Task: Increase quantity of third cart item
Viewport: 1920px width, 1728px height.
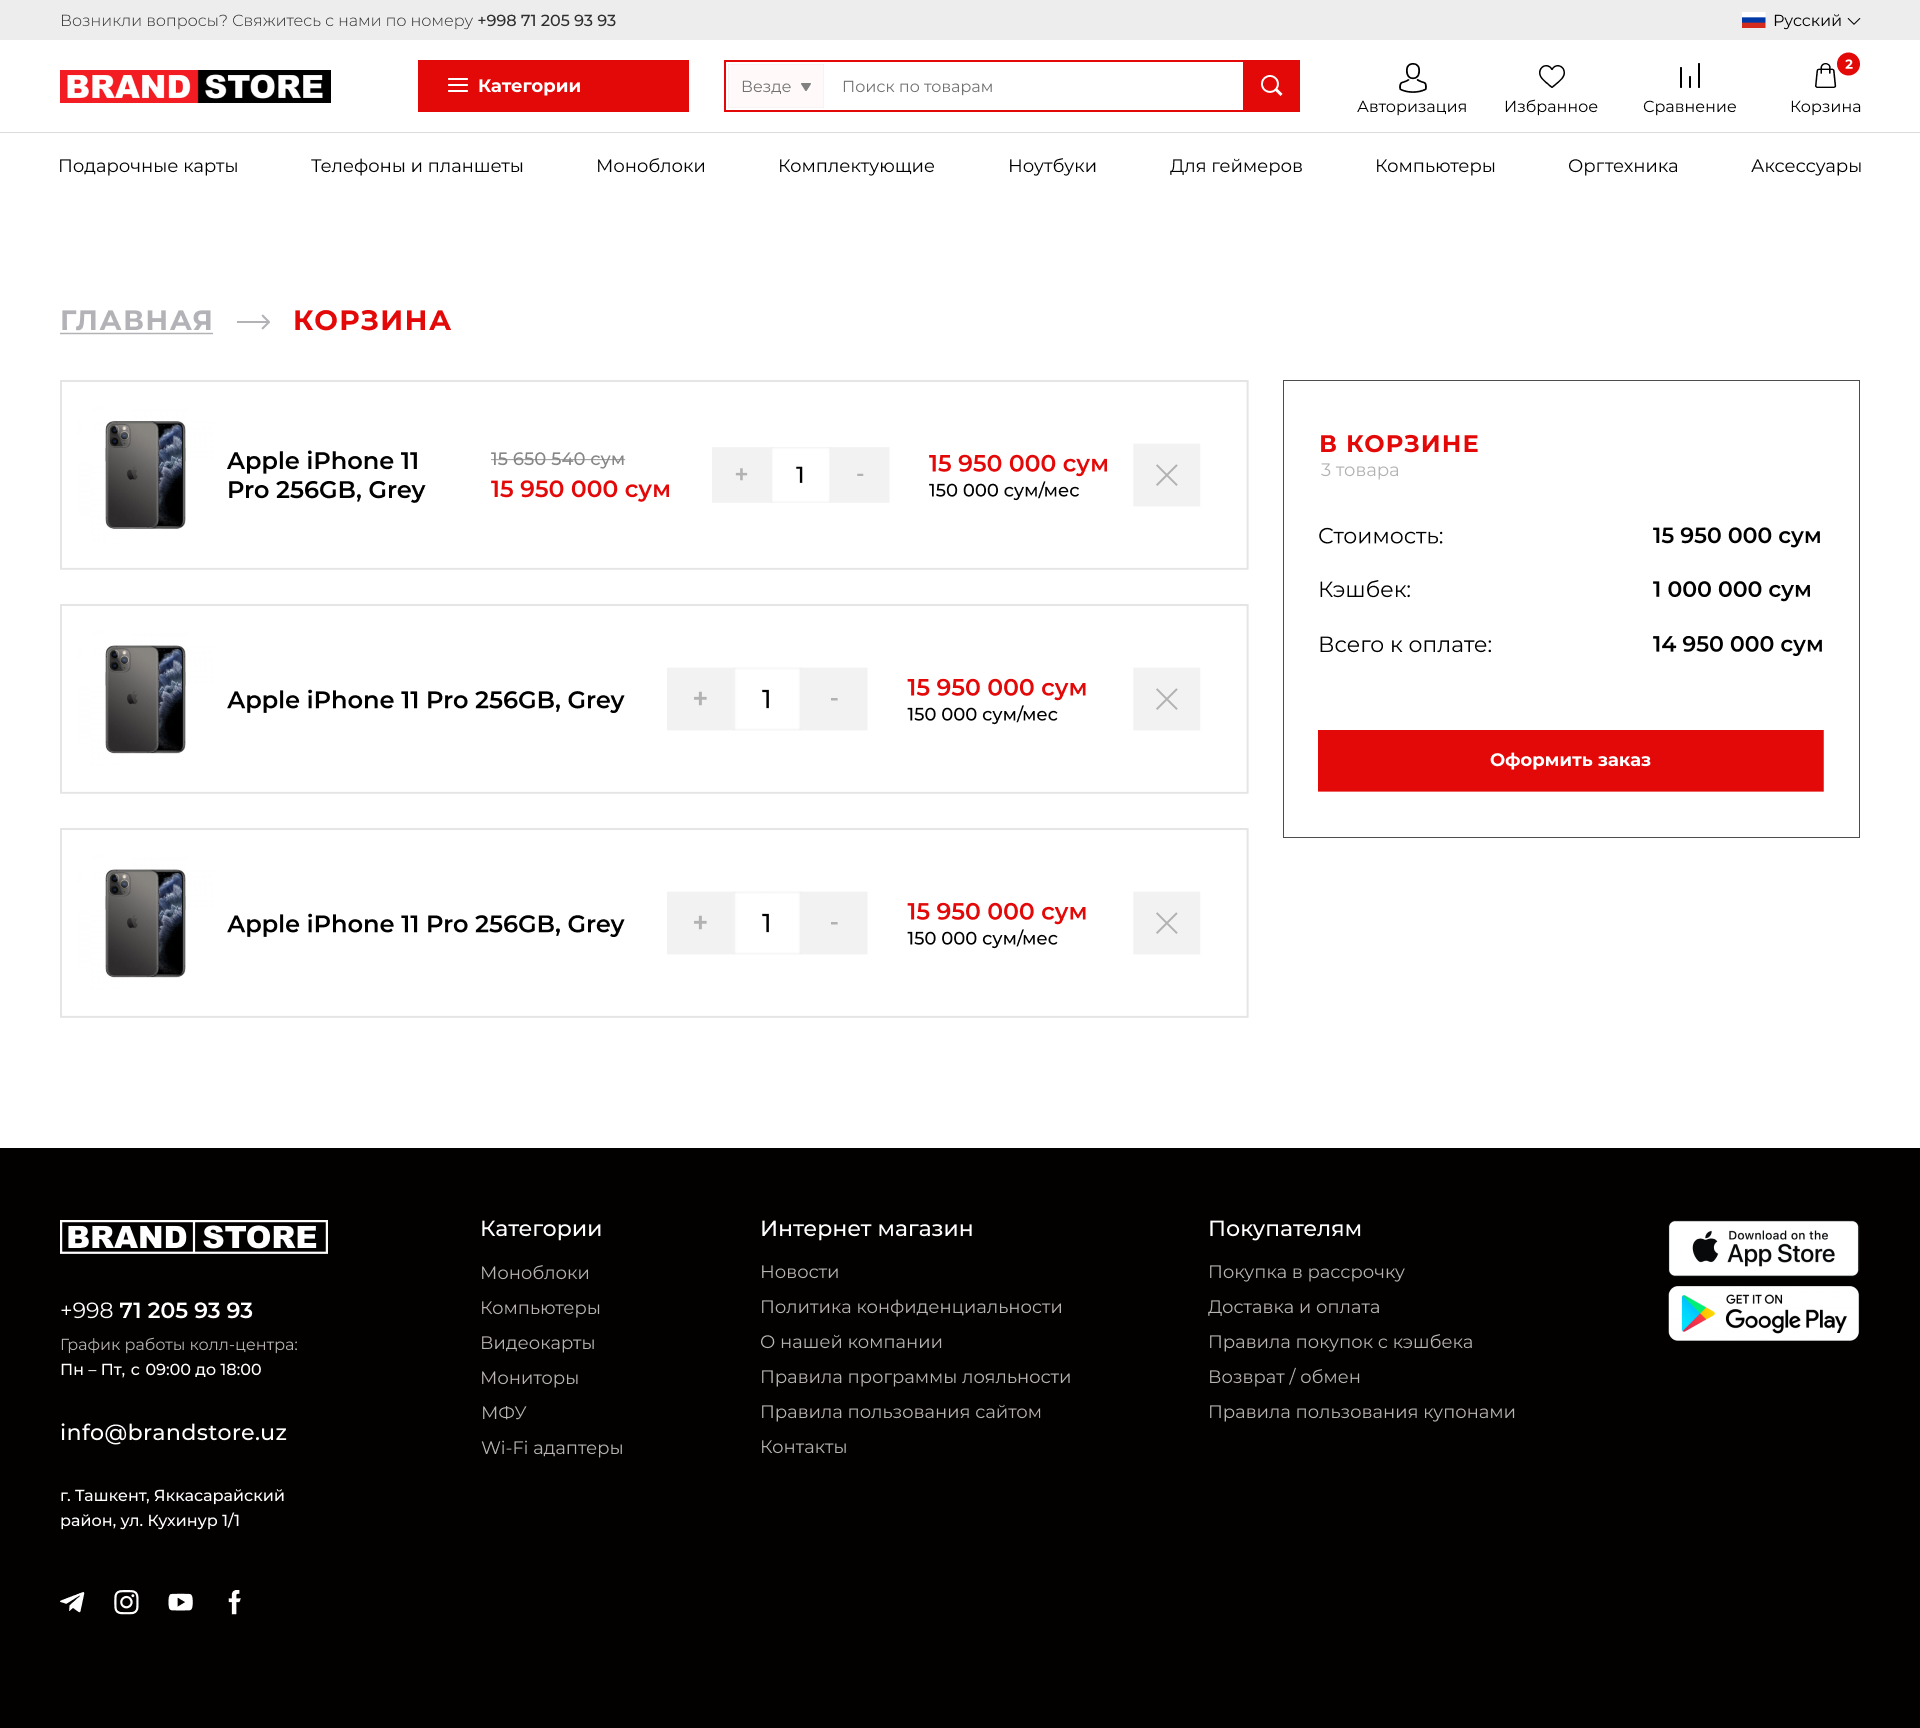Action: [700, 923]
